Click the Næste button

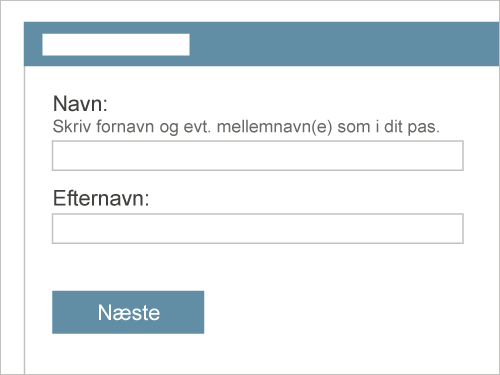(x=128, y=312)
